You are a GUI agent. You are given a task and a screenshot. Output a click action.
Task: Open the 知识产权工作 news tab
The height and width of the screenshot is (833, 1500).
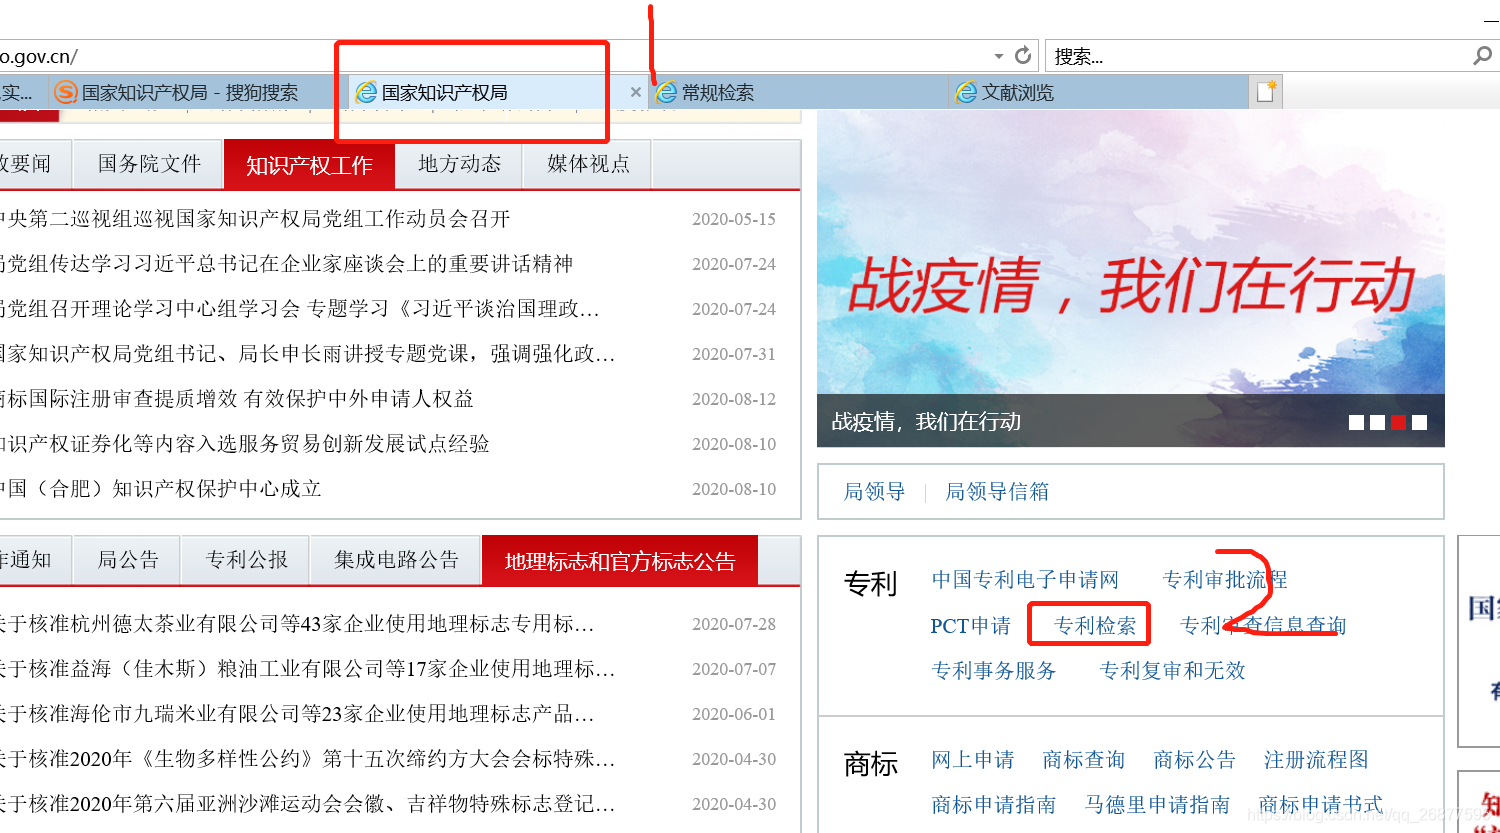point(309,165)
